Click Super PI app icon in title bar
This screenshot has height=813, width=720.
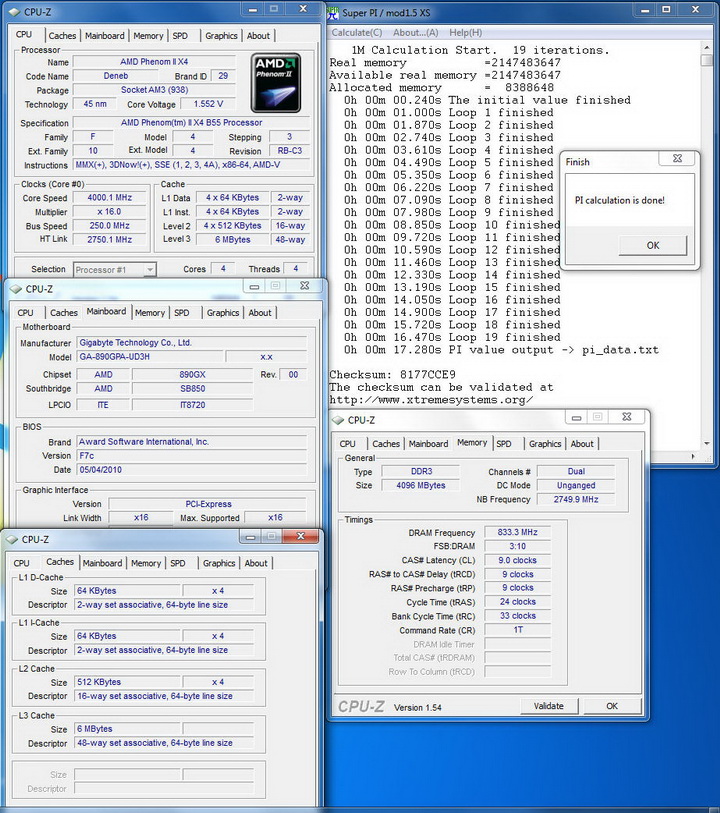[x=333, y=12]
